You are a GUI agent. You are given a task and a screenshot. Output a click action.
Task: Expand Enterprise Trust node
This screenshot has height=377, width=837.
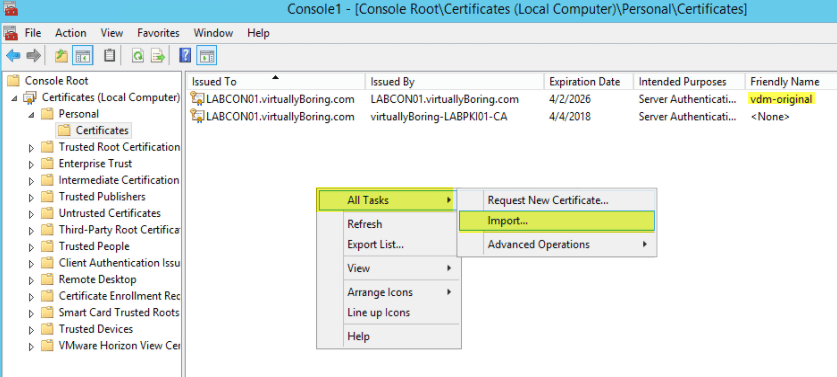[31, 164]
